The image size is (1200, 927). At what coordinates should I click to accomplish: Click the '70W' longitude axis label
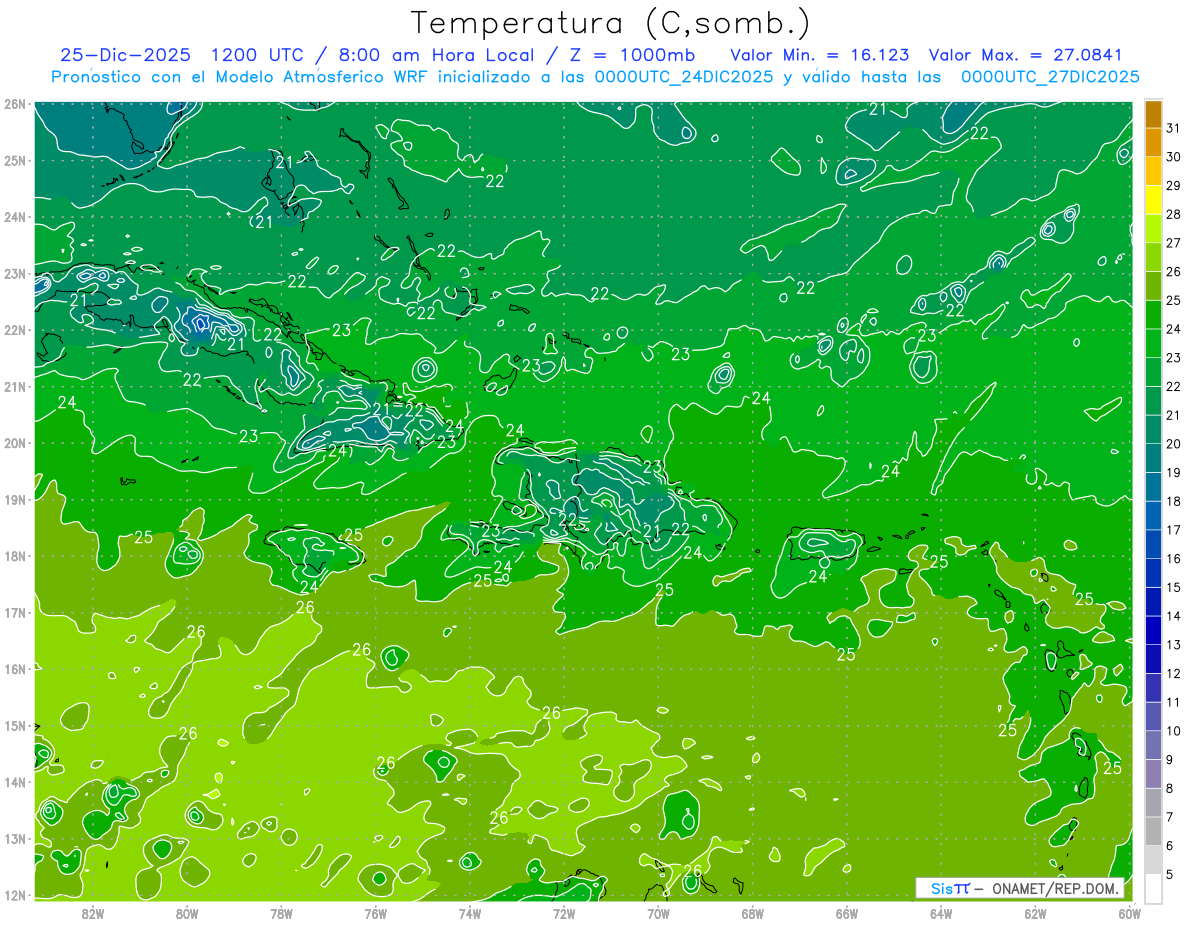[x=658, y=912]
